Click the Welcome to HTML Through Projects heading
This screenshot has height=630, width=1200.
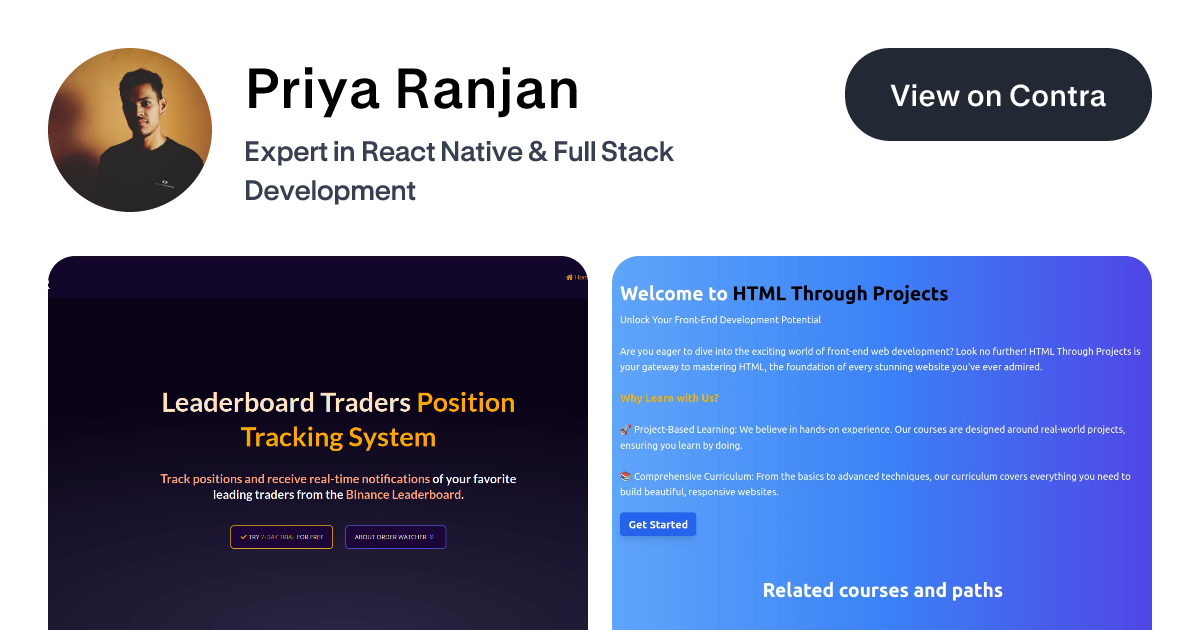(x=784, y=293)
